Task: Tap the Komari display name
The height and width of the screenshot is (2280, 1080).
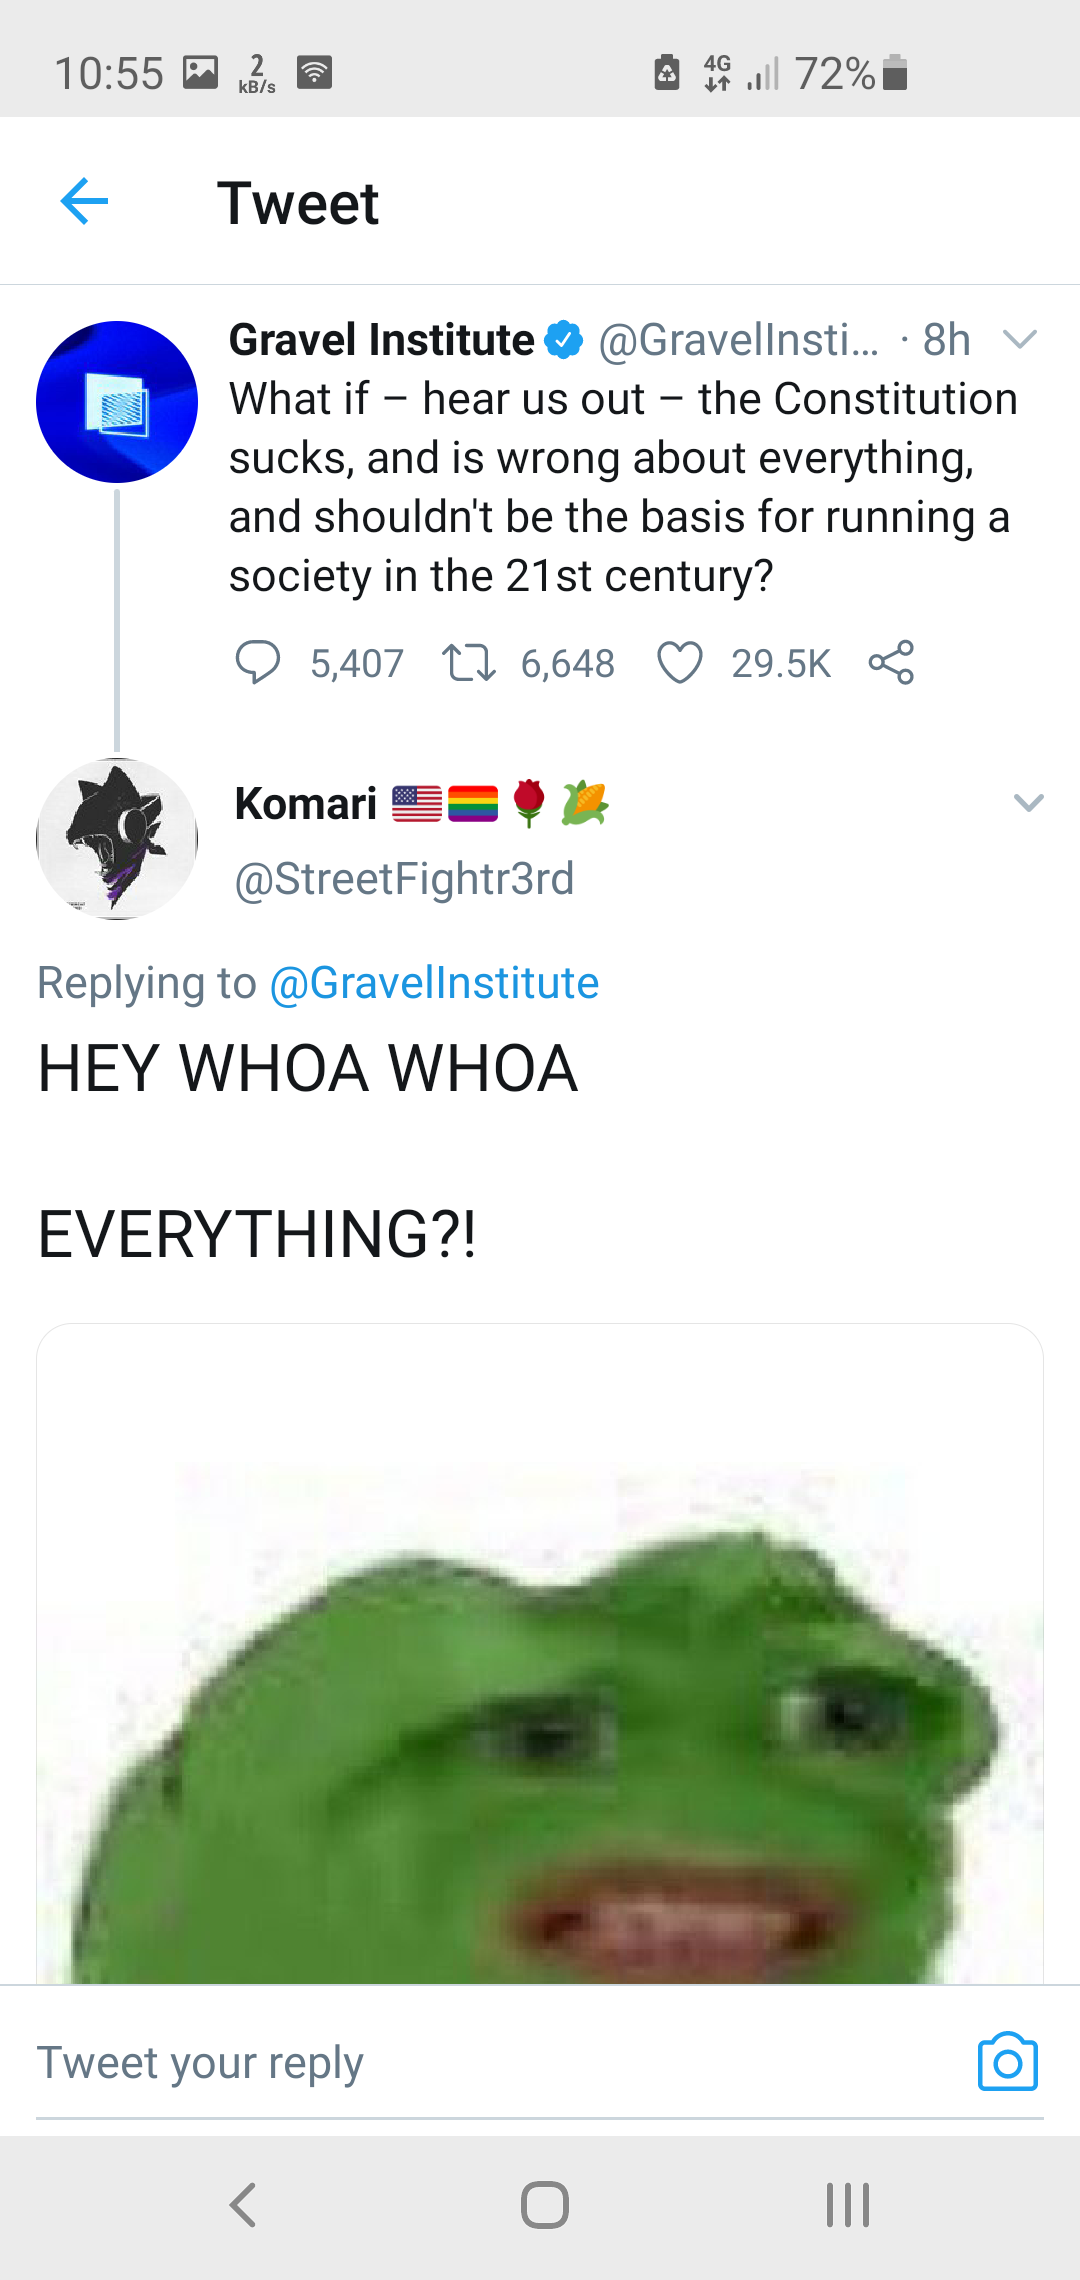Action: [306, 804]
